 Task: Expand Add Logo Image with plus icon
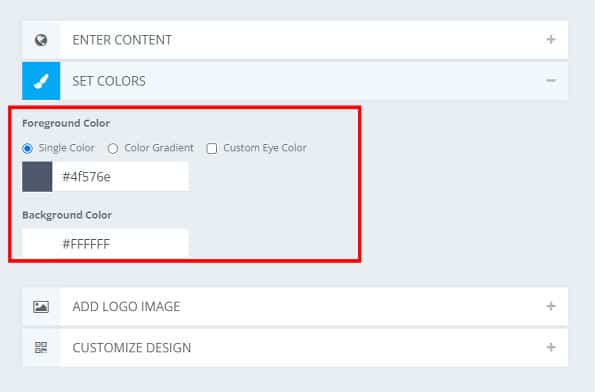[x=551, y=306]
